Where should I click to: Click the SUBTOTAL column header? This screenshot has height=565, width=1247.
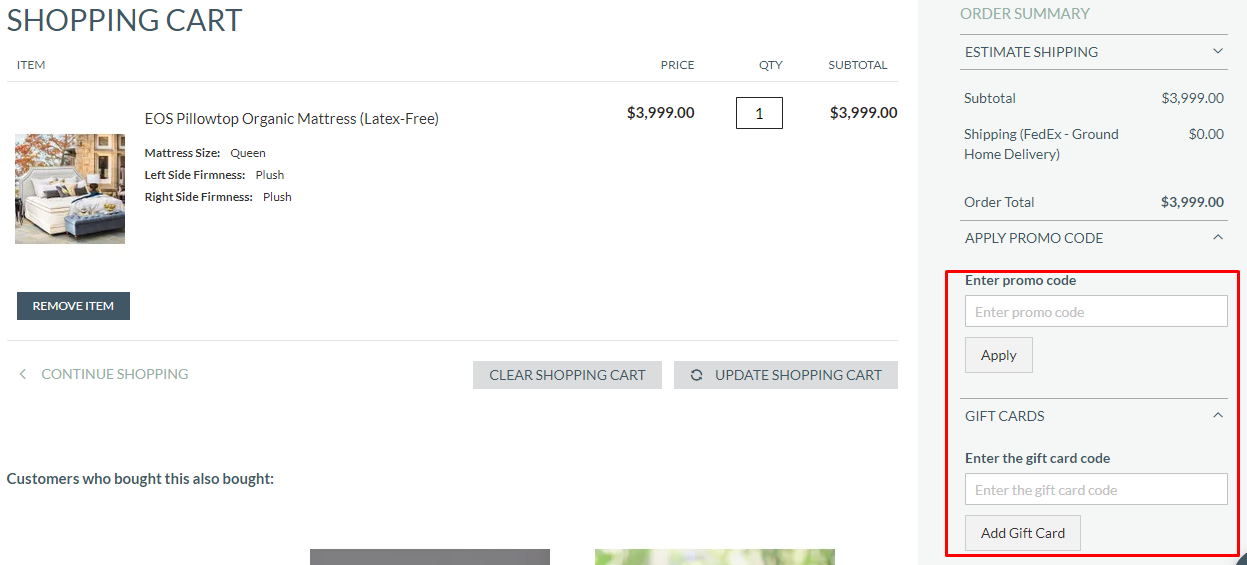click(x=858, y=65)
